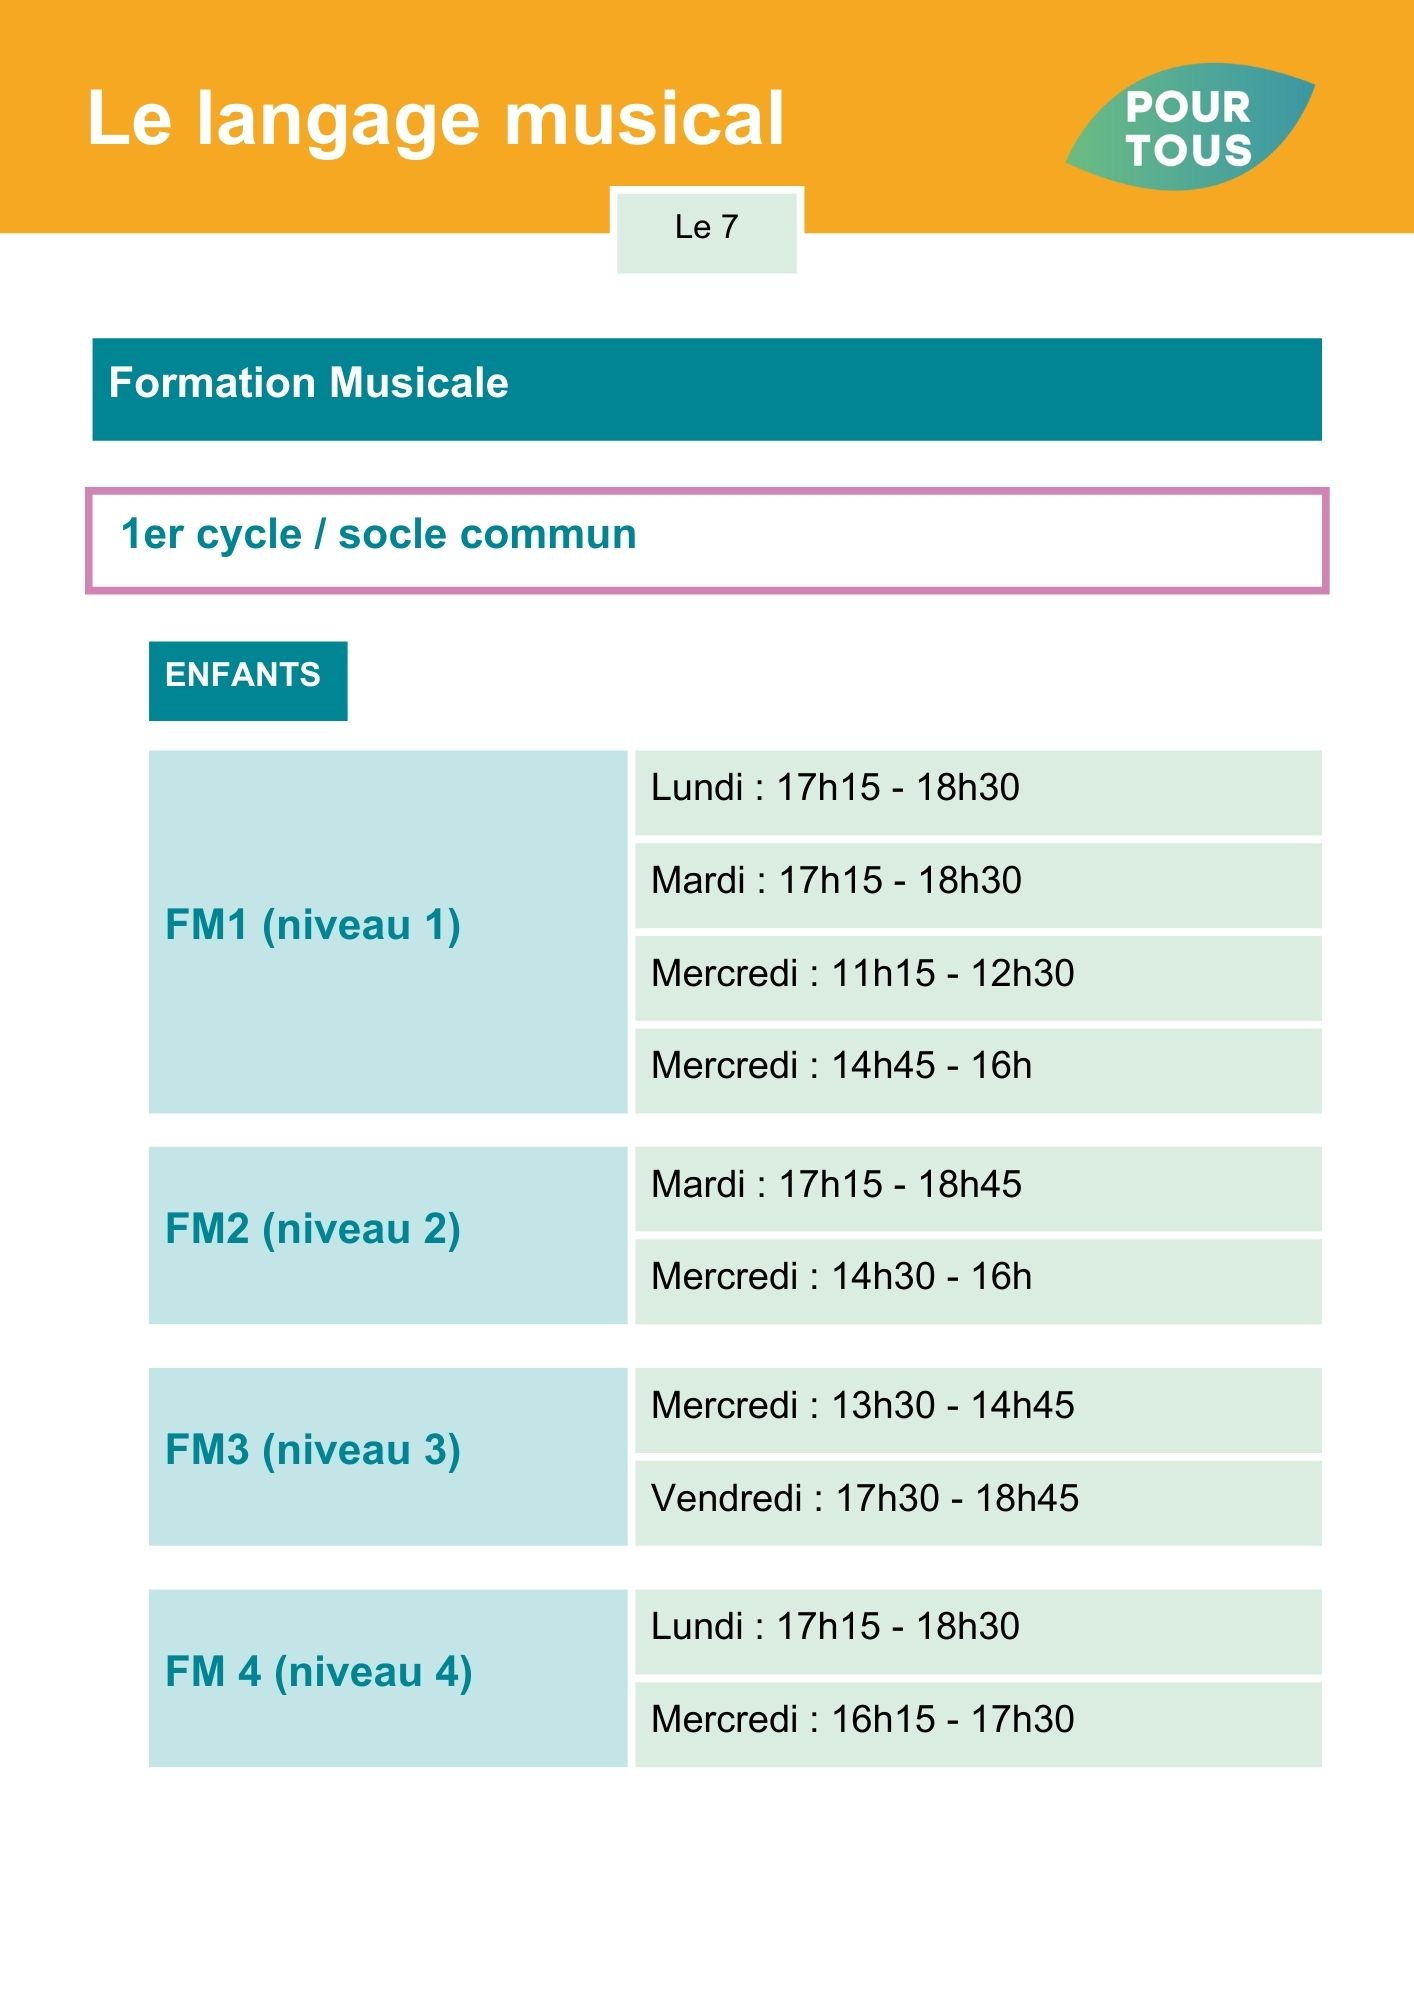Screen dimensions: 1414x2000
Task: Click Mercredi 11h15 - 12h30 slot
Action: pyautogui.click(x=978, y=978)
